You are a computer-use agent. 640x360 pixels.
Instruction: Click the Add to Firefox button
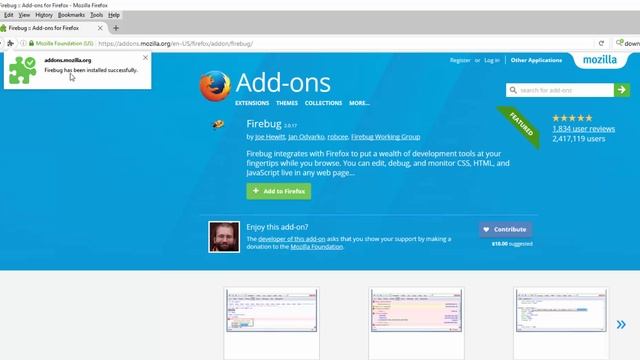point(279,191)
